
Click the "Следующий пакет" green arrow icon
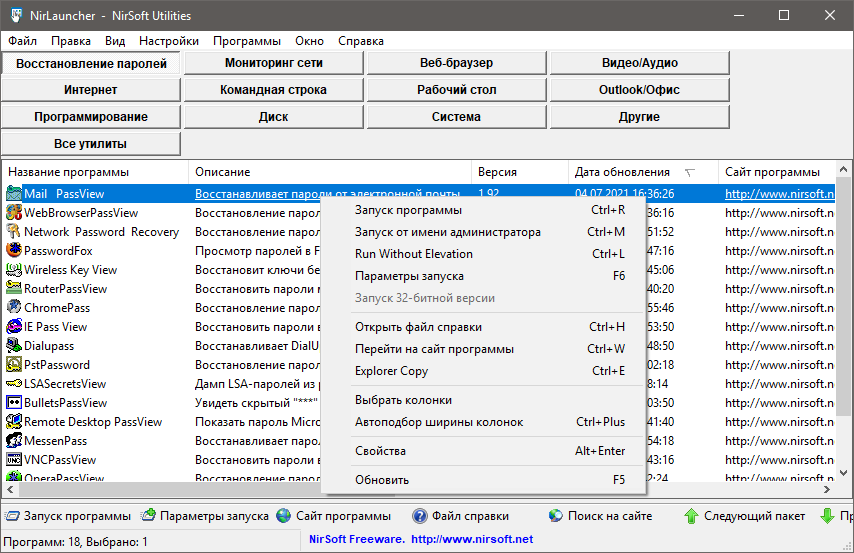tap(691, 517)
